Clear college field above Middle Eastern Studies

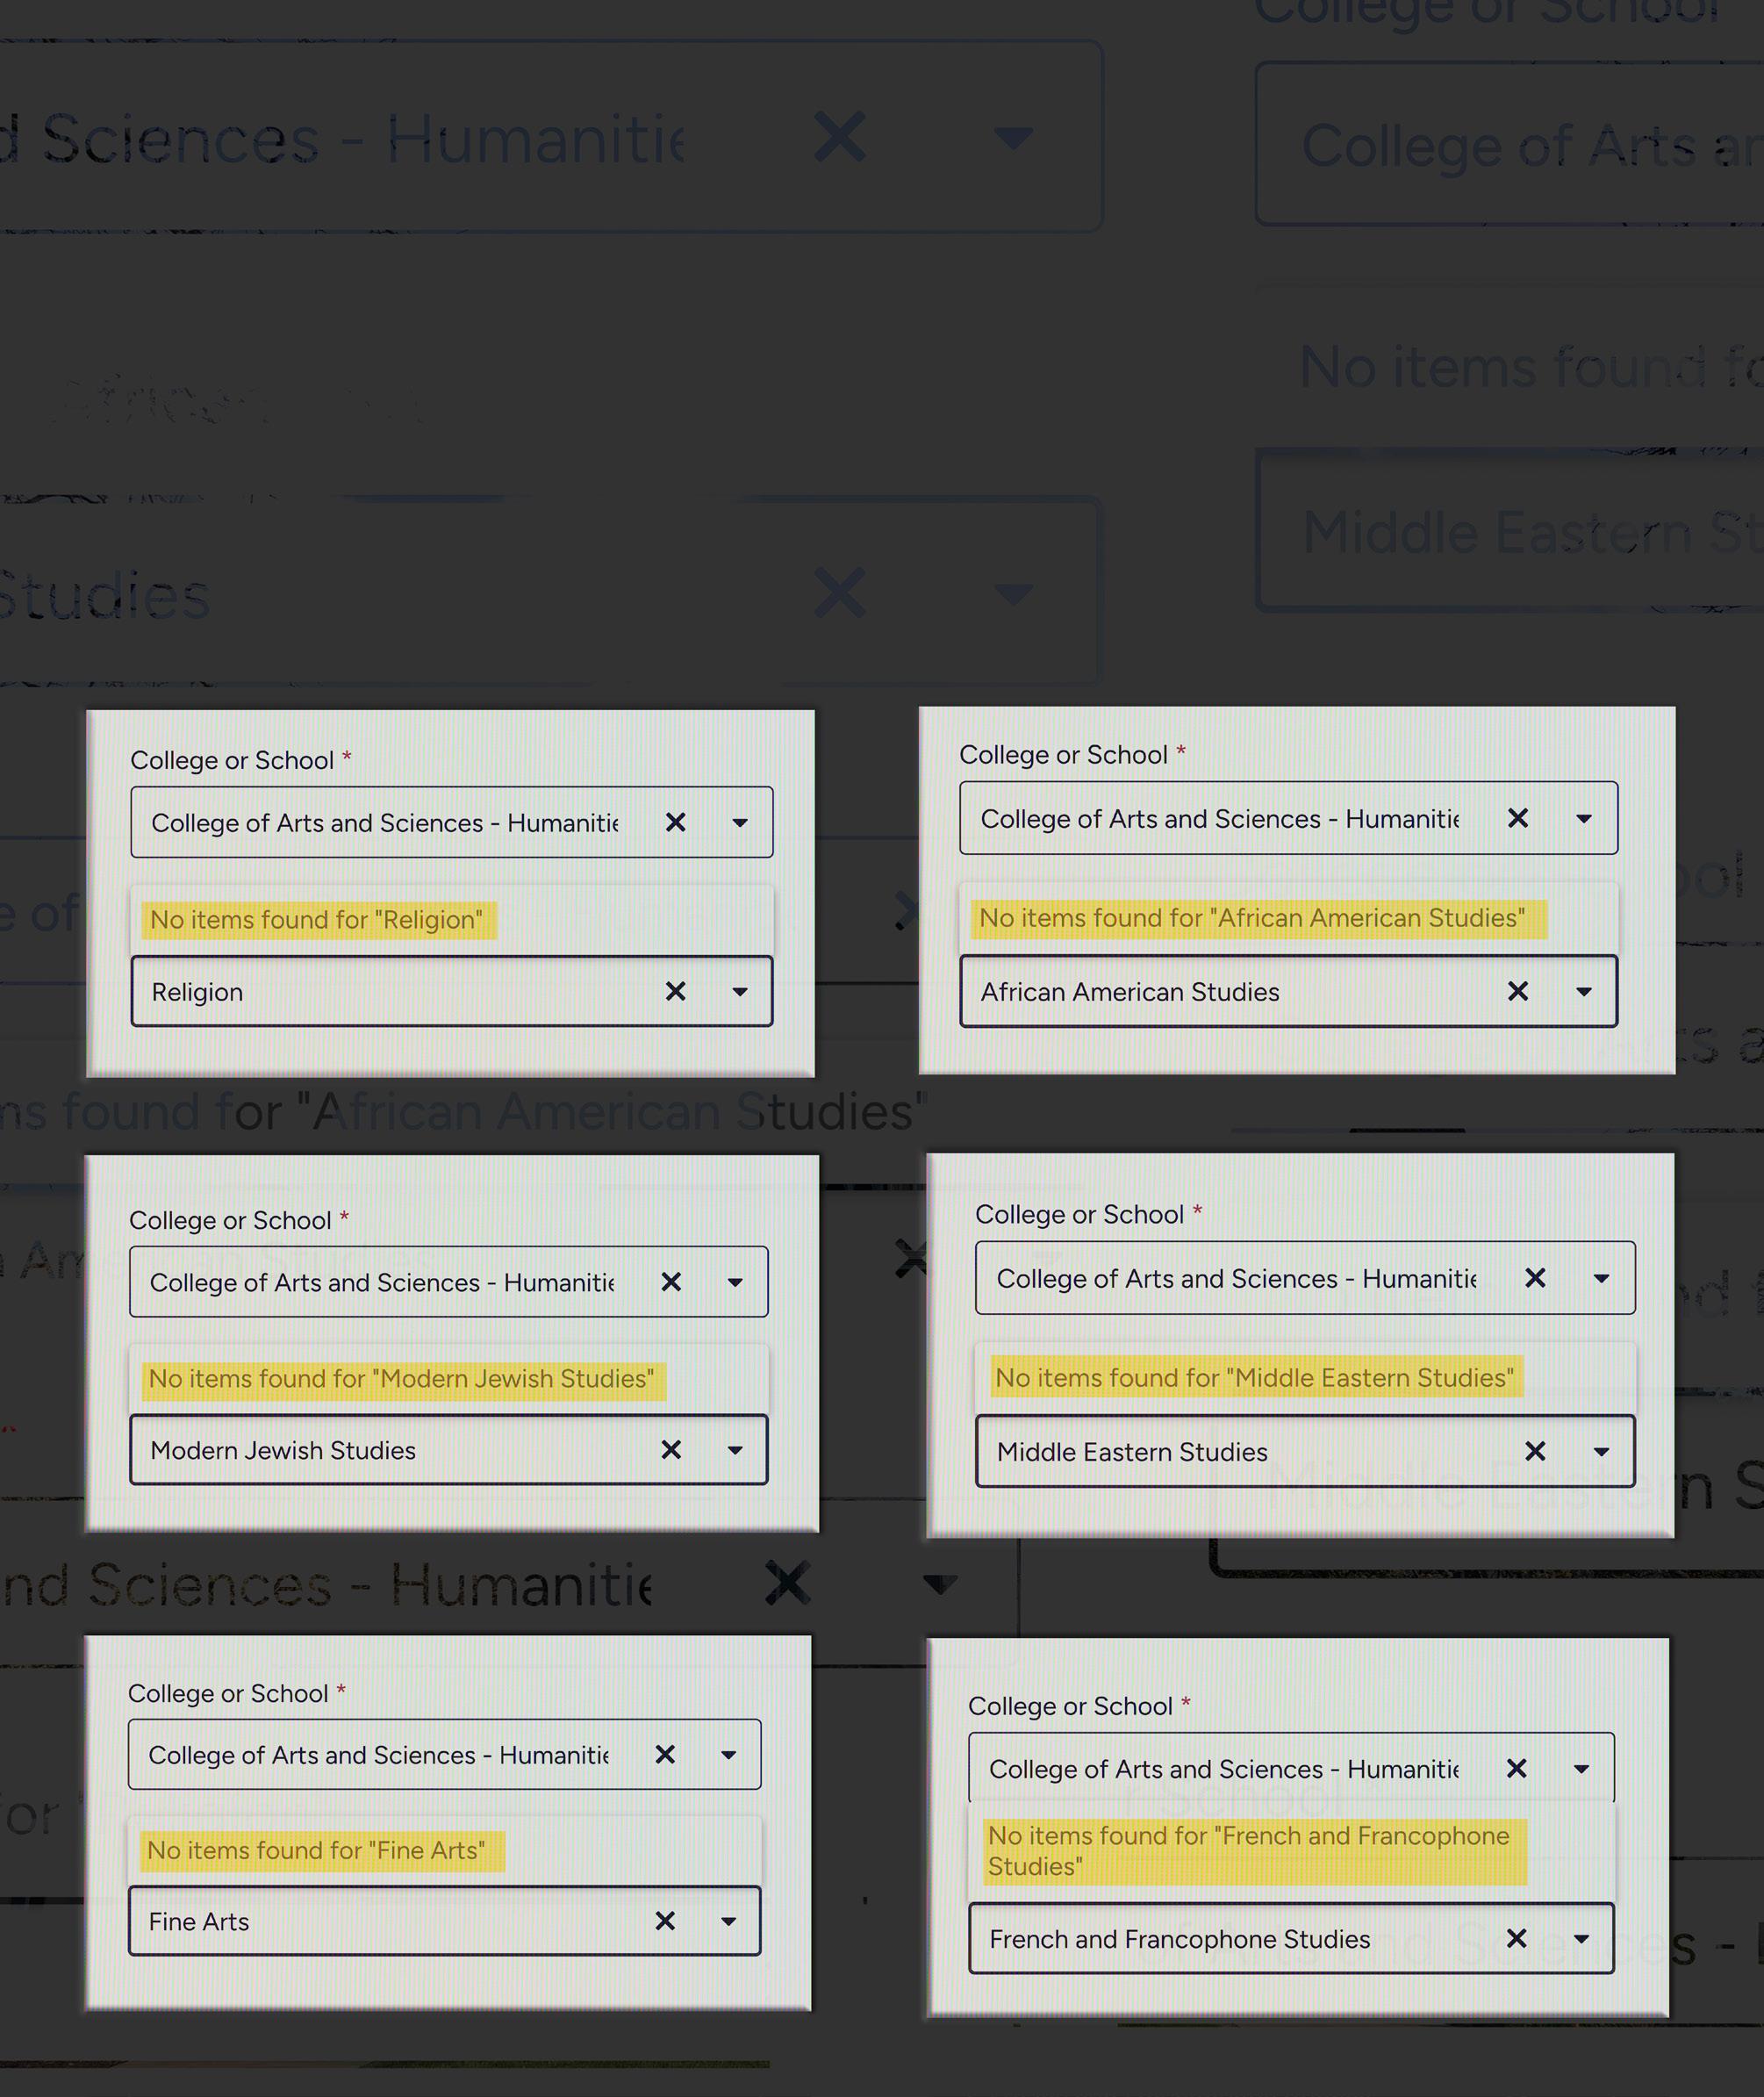(1534, 1278)
